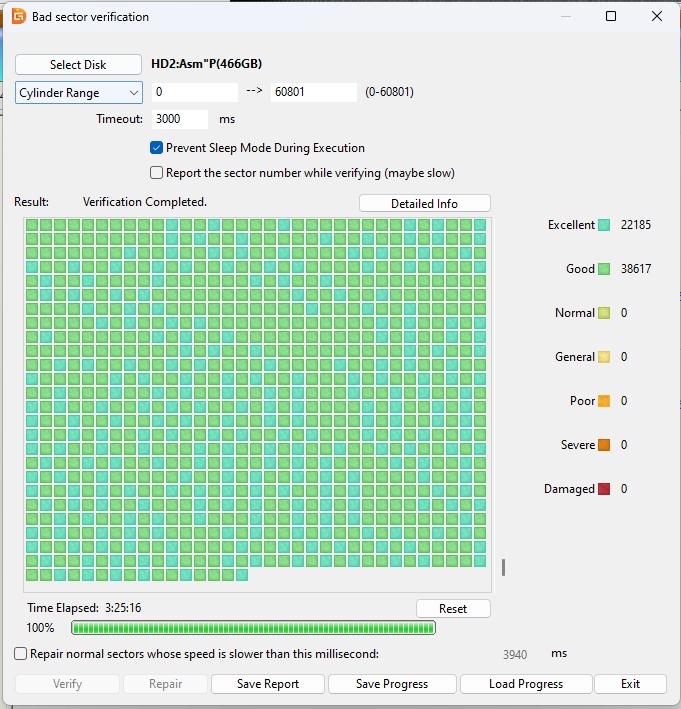This screenshot has height=709, width=681.
Task: Enable Report the sector number while verifying
Action: [x=157, y=173]
